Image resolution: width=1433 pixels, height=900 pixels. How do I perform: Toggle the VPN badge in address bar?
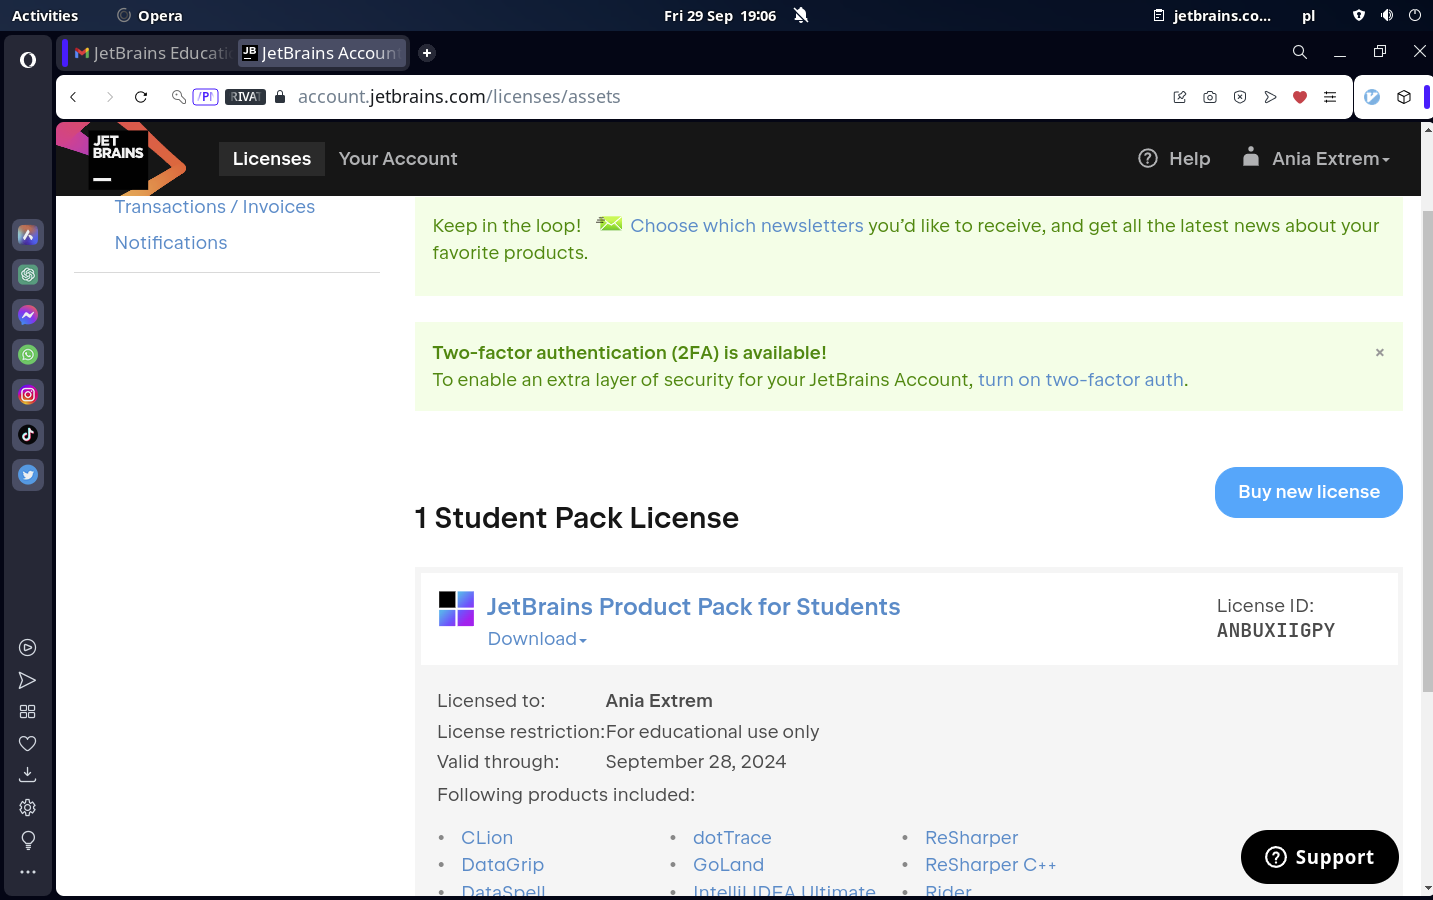[205, 97]
